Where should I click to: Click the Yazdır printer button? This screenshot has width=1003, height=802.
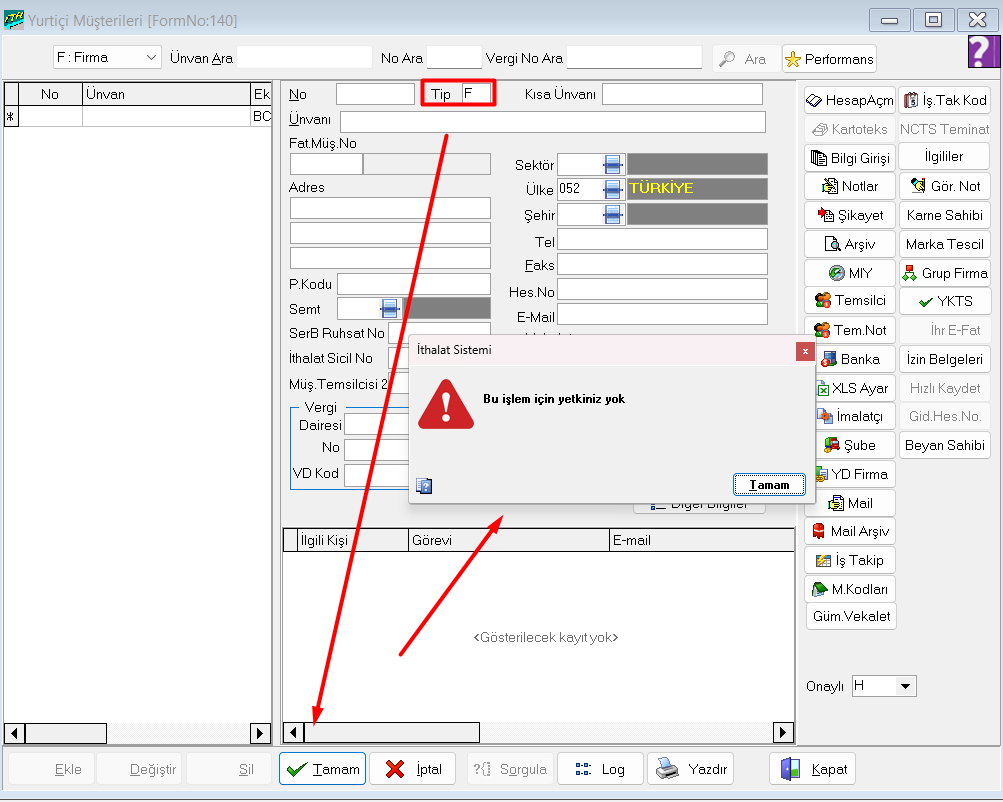[x=692, y=769]
